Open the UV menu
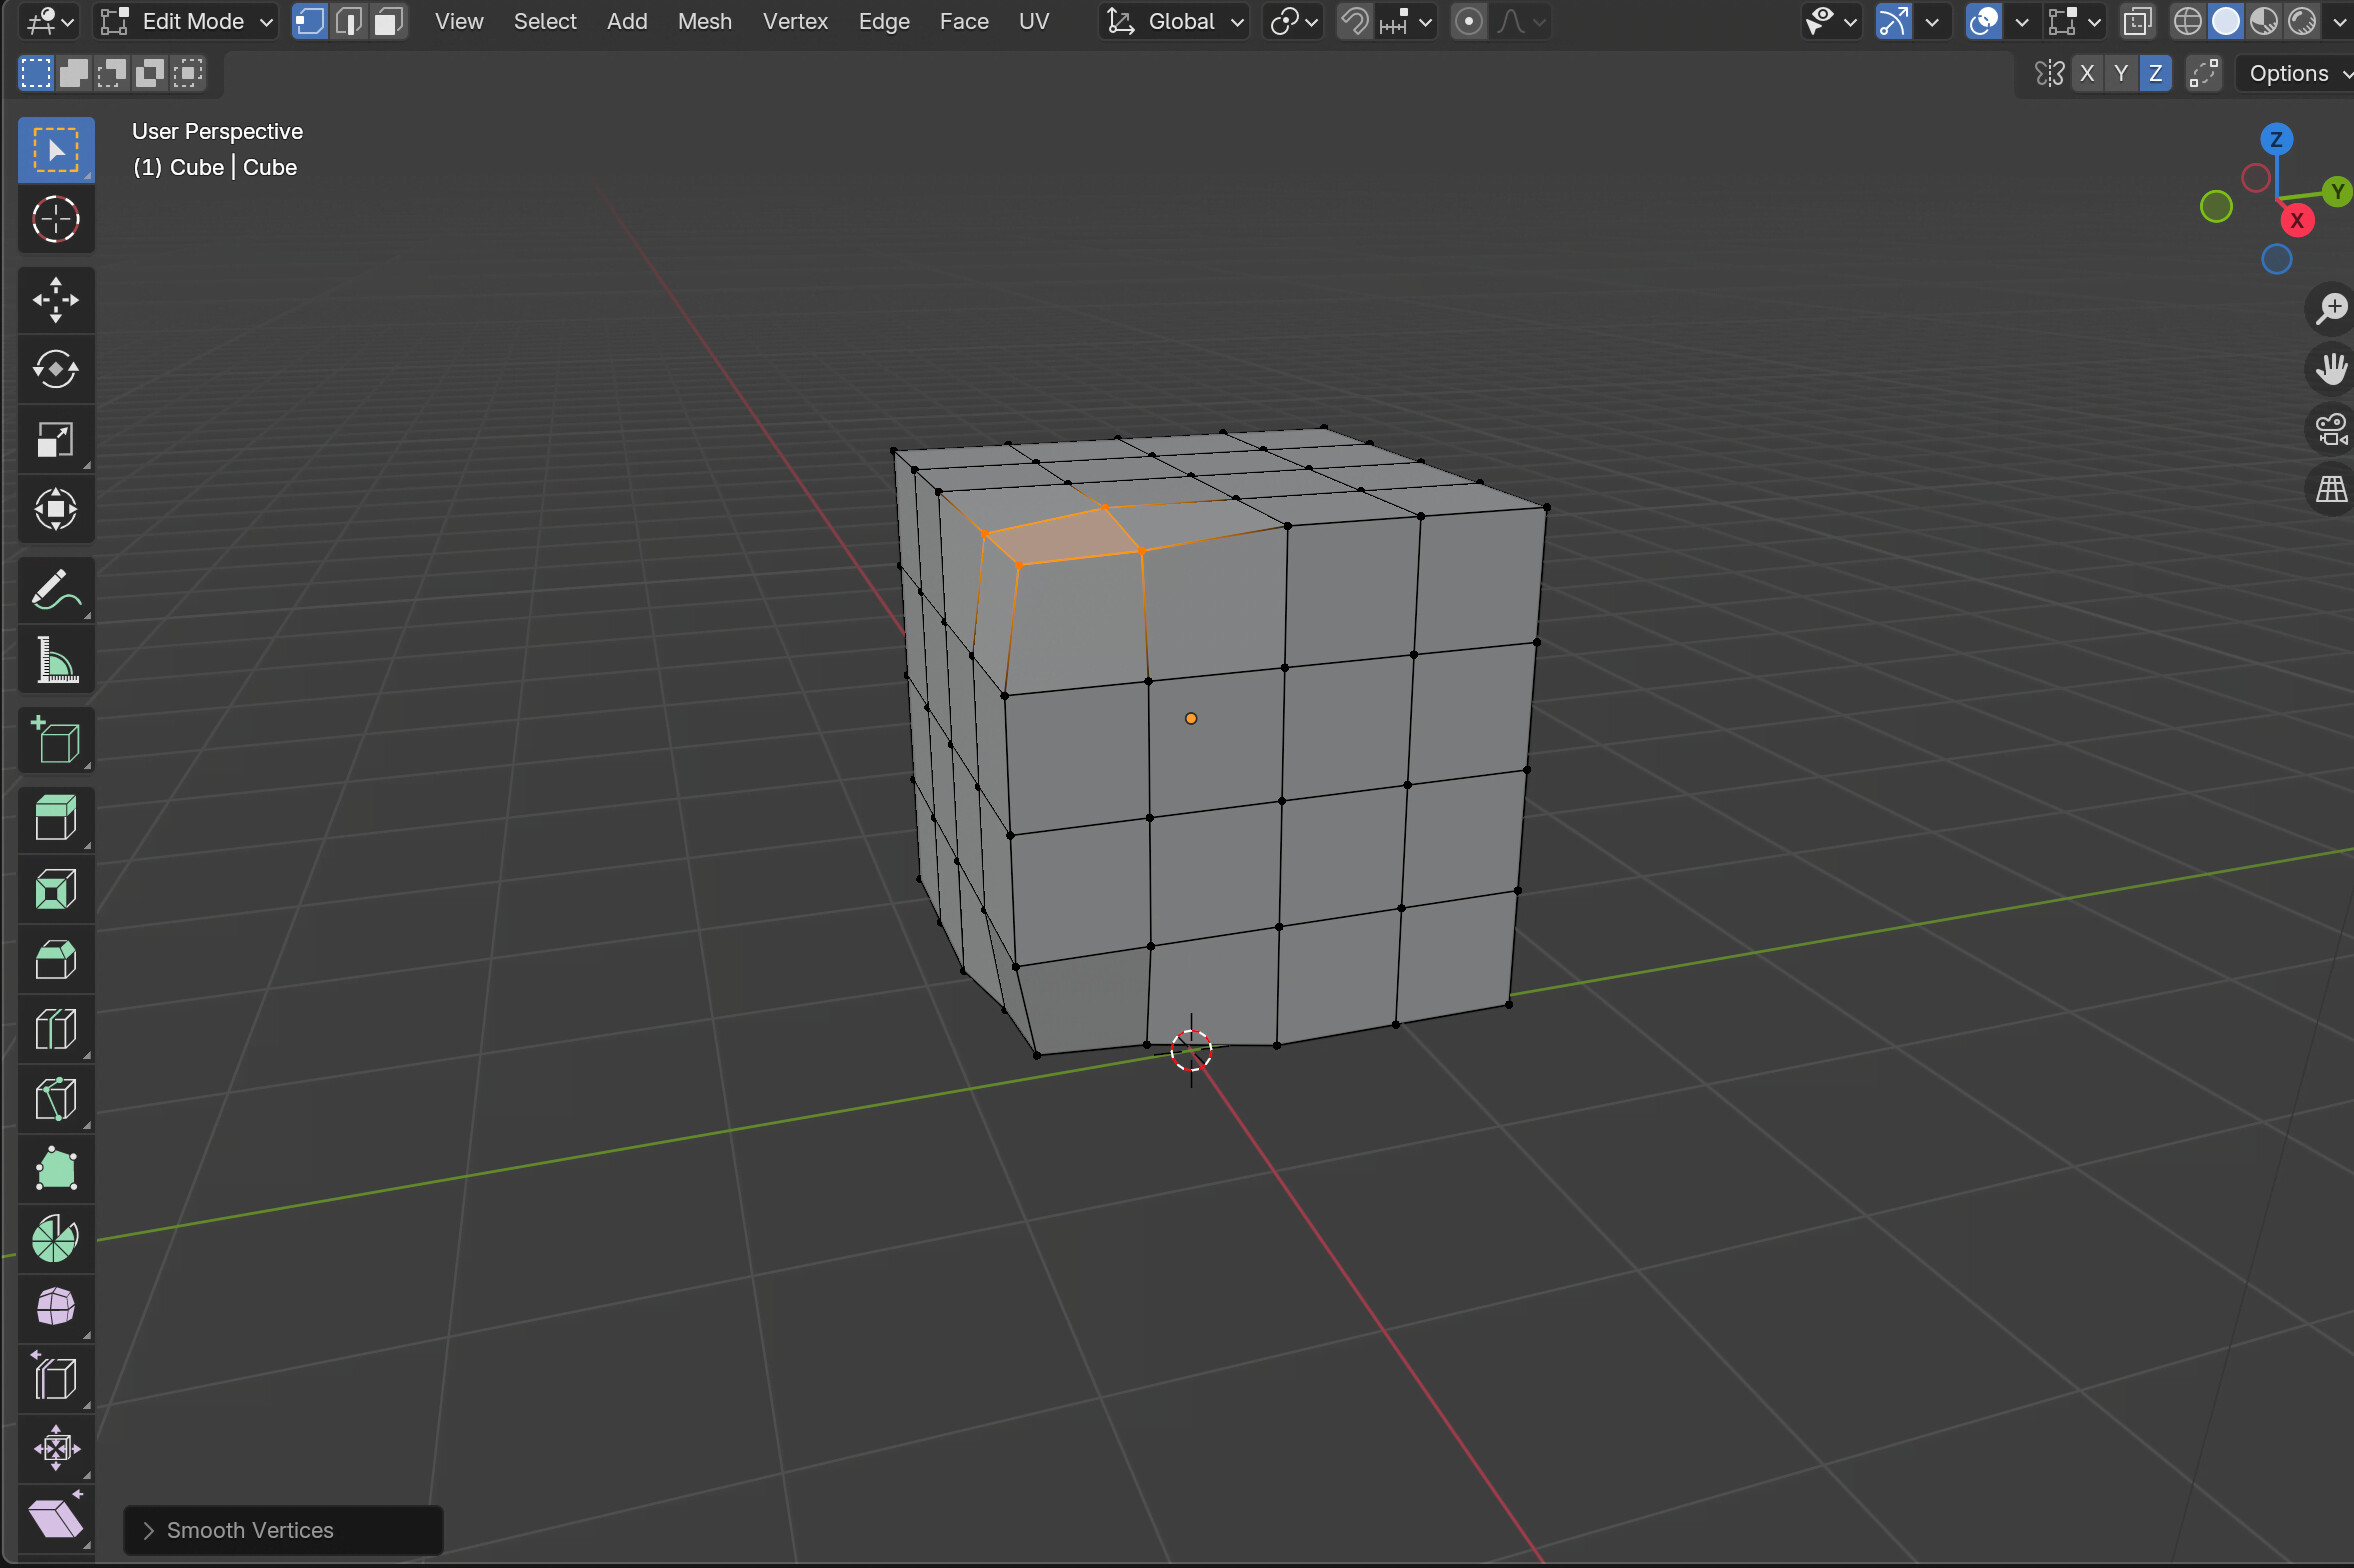Viewport: 2354px width, 1568px height. [x=1034, y=21]
